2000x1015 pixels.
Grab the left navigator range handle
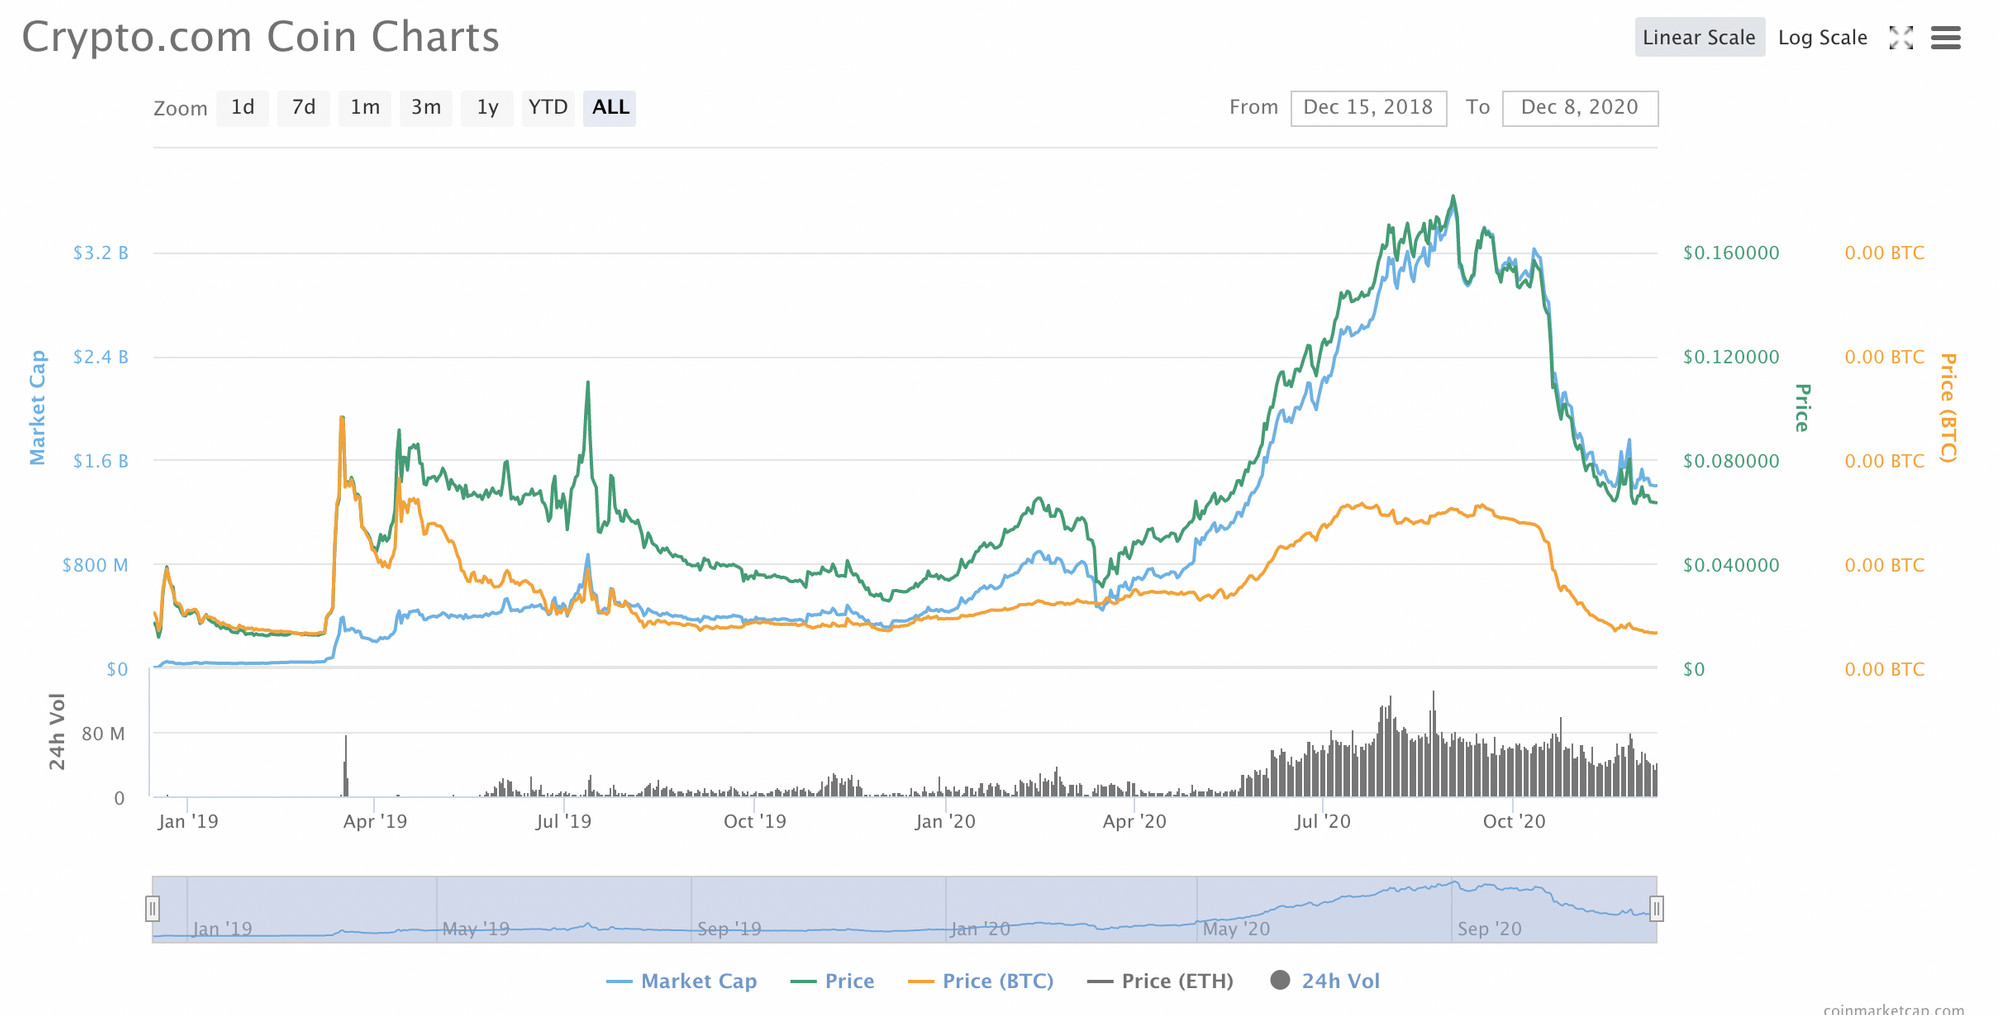coord(152,908)
